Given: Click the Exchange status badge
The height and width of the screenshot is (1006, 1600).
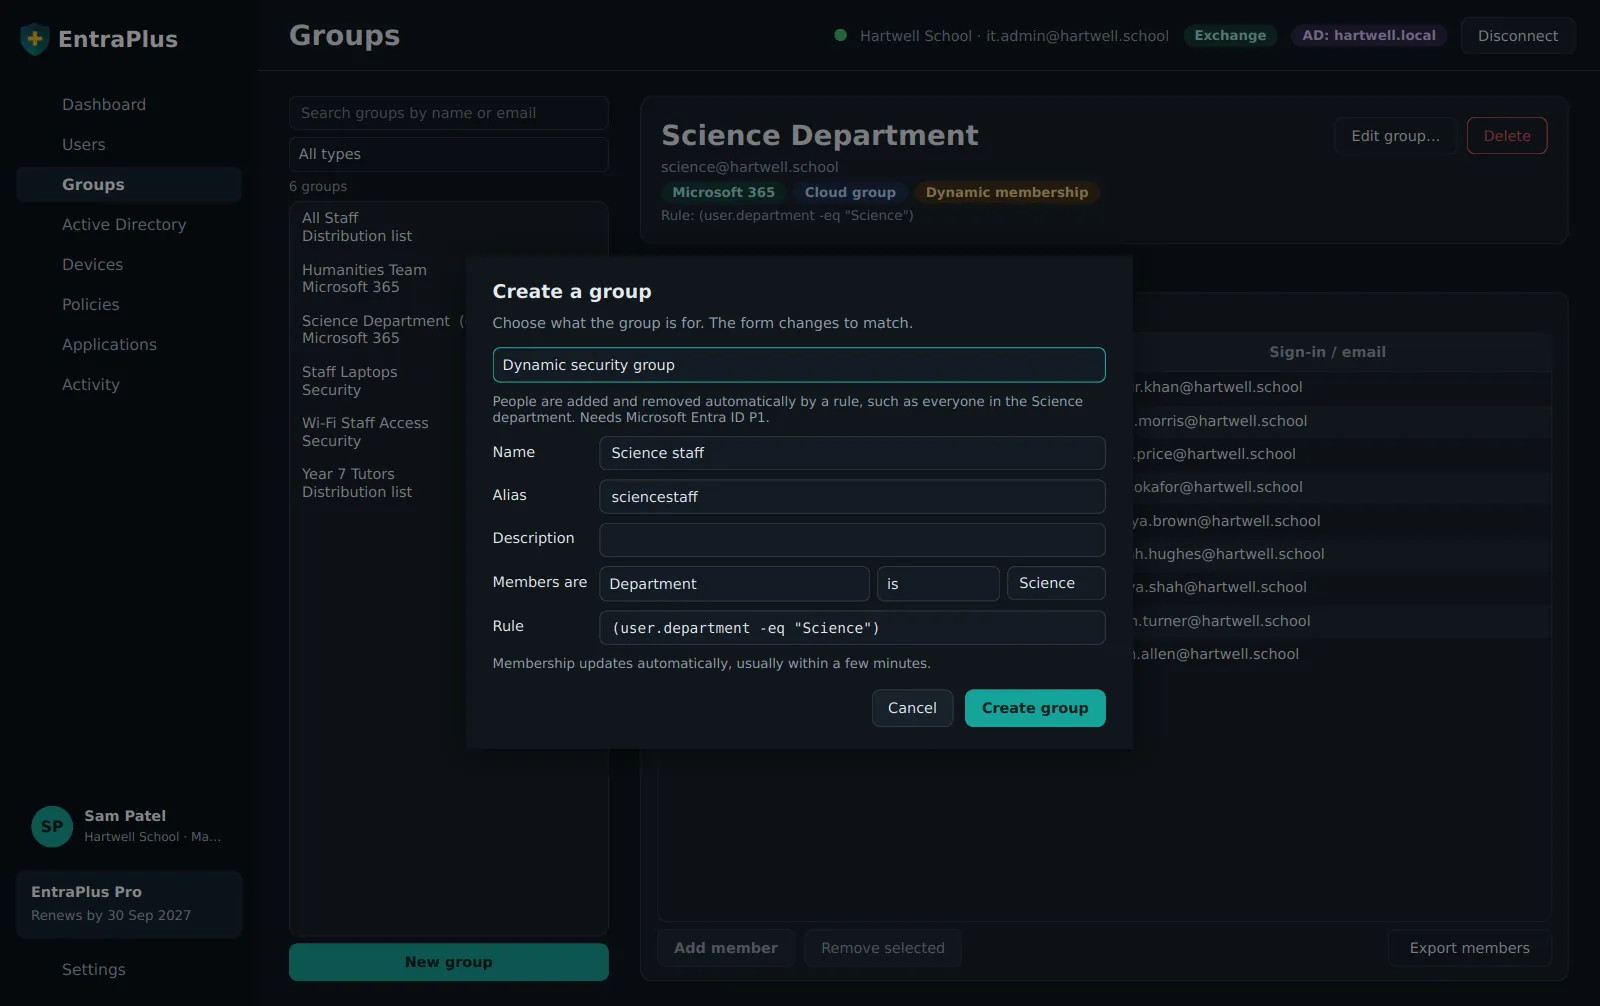Looking at the screenshot, I should click(x=1230, y=36).
